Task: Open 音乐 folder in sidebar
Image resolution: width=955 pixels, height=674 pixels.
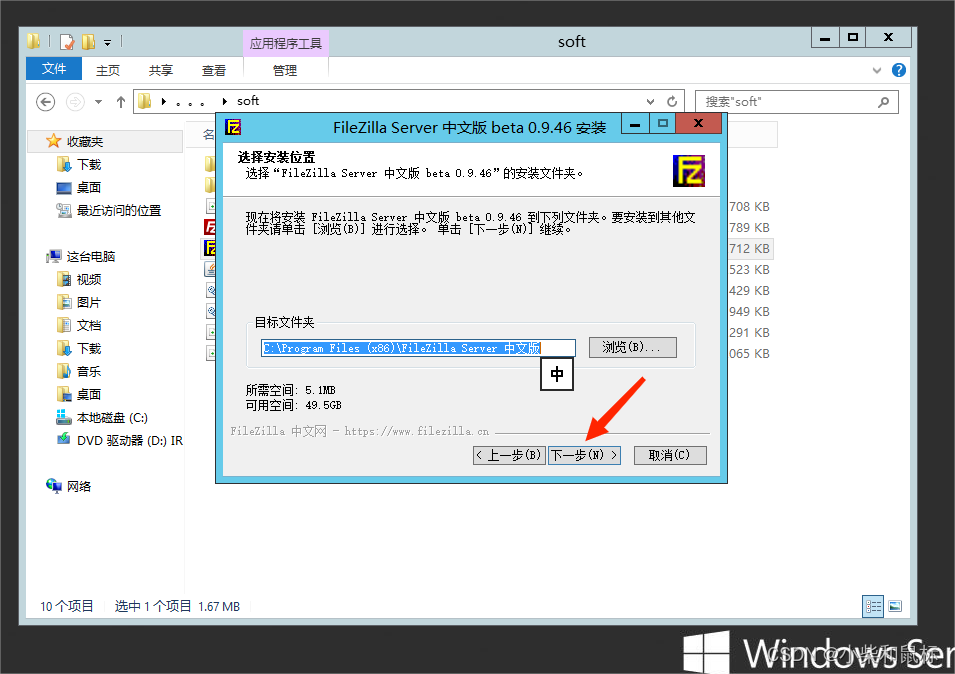Action: 89,371
